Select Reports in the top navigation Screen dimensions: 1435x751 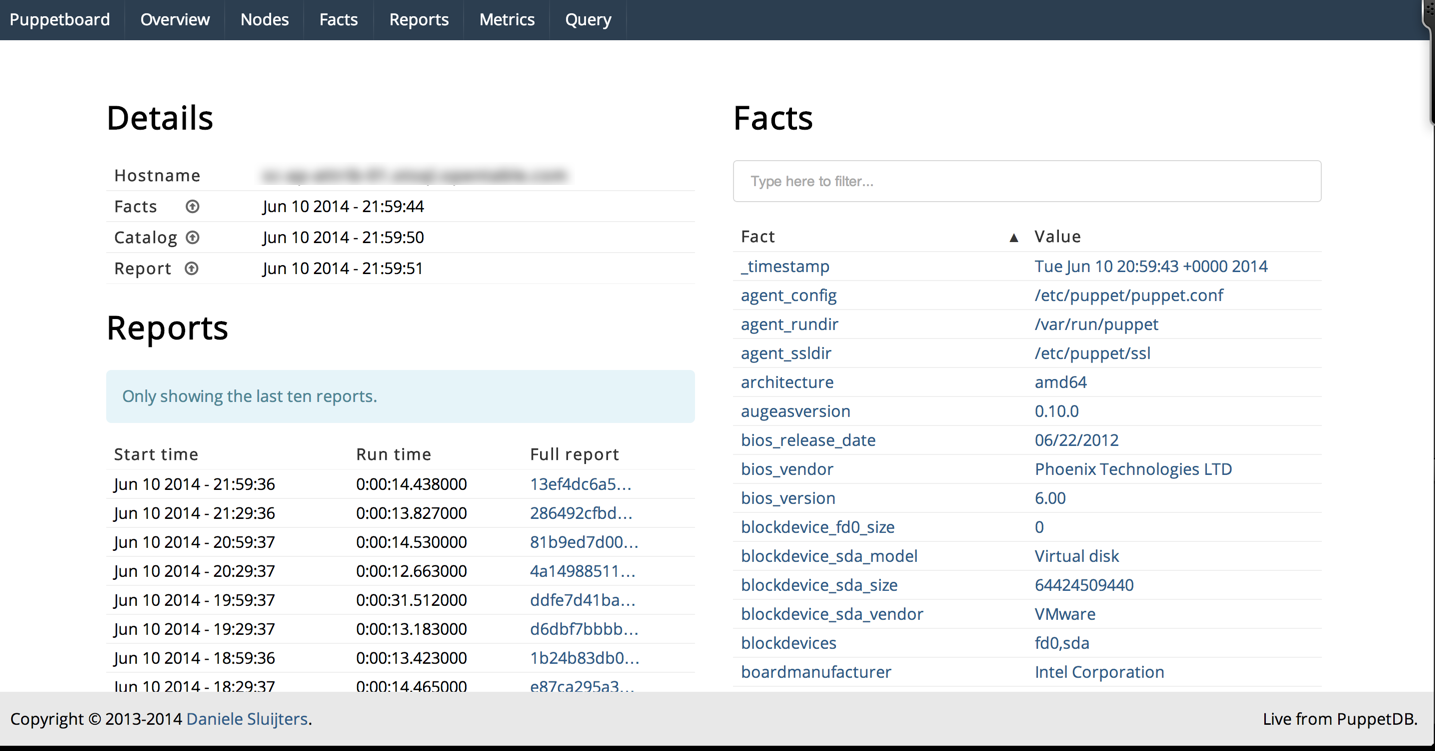point(418,20)
